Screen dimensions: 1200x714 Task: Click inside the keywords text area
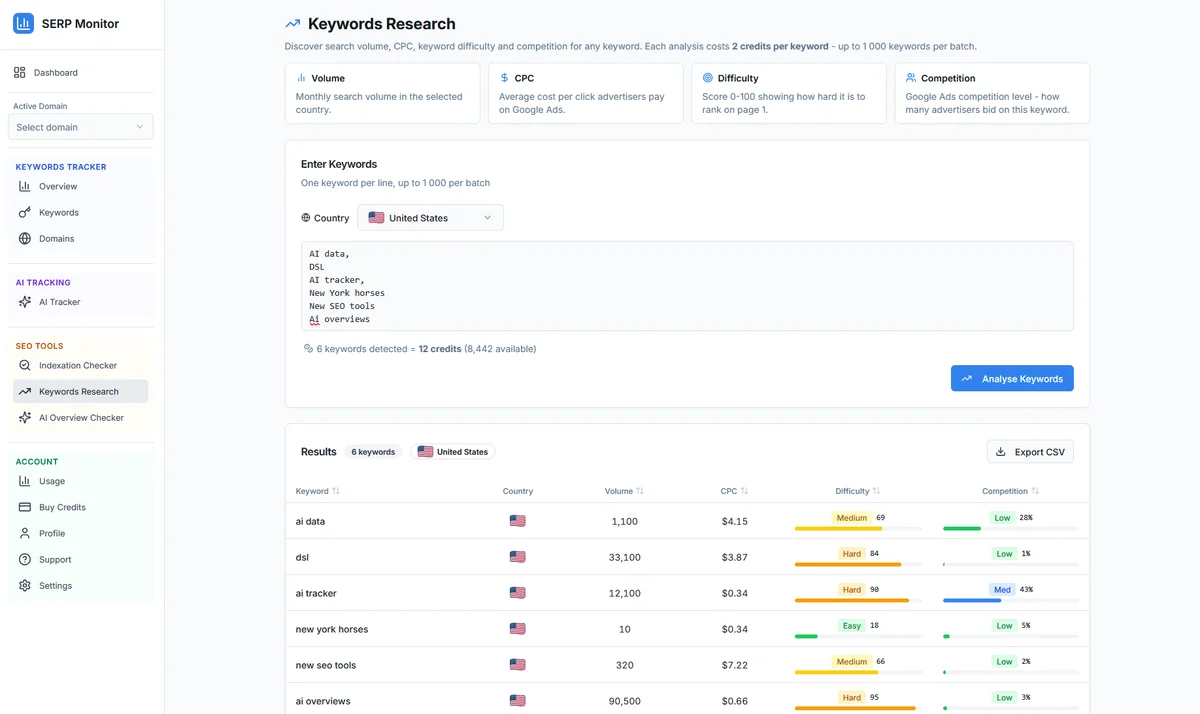[687, 286]
